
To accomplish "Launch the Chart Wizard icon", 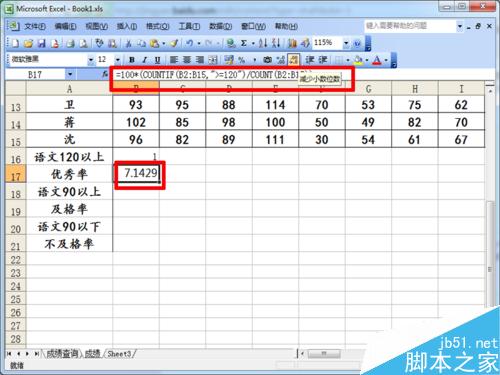I will coord(292,43).
